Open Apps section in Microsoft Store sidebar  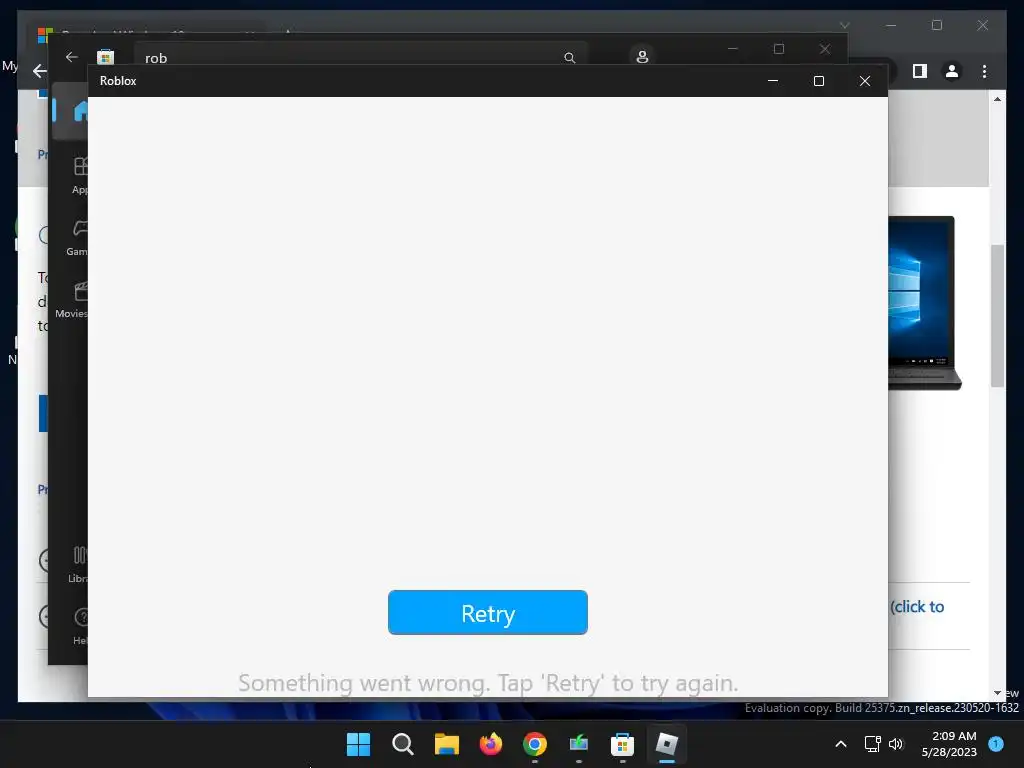click(79, 175)
